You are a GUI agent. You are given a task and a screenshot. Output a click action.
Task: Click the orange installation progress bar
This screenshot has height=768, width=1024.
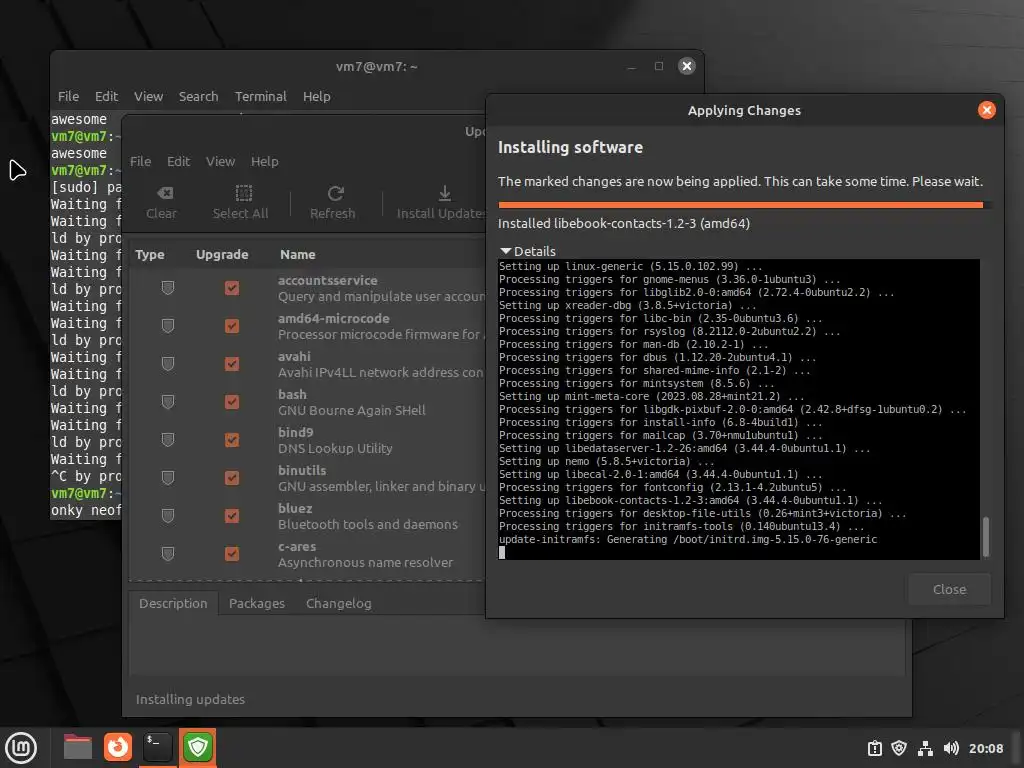(x=740, y=205)
